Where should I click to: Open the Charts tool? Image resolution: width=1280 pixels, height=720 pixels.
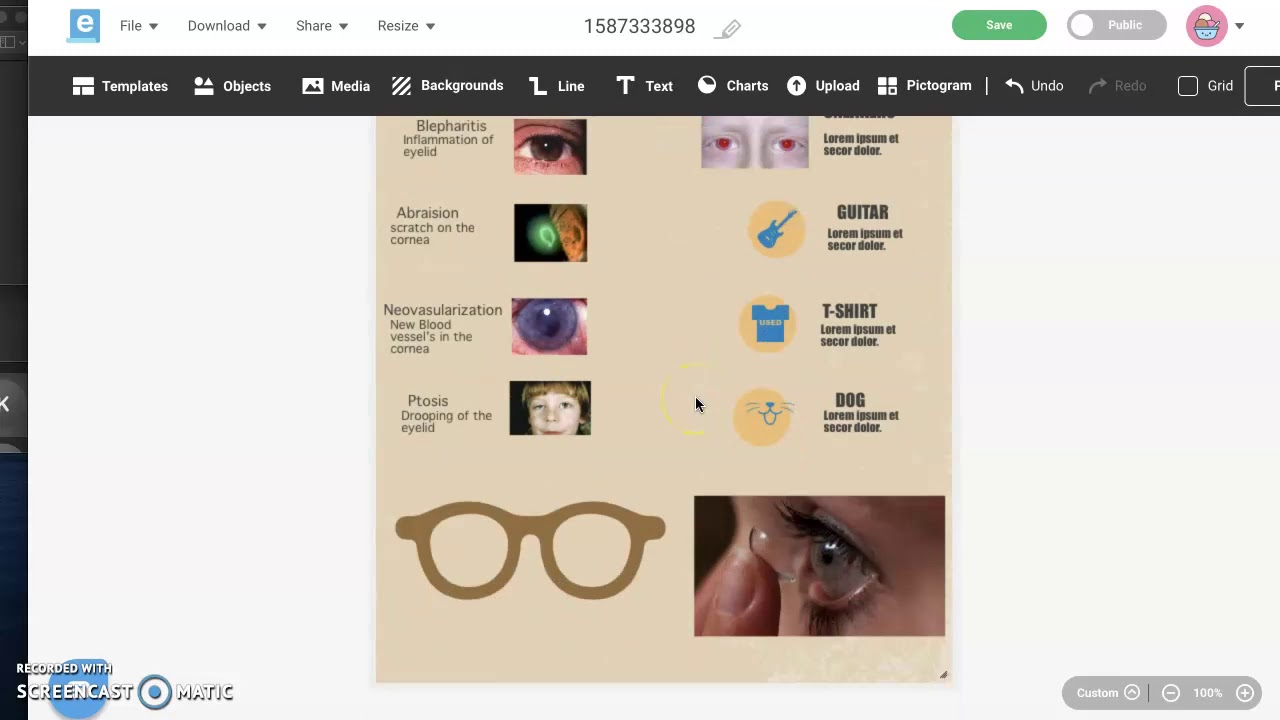coord(733,86)
